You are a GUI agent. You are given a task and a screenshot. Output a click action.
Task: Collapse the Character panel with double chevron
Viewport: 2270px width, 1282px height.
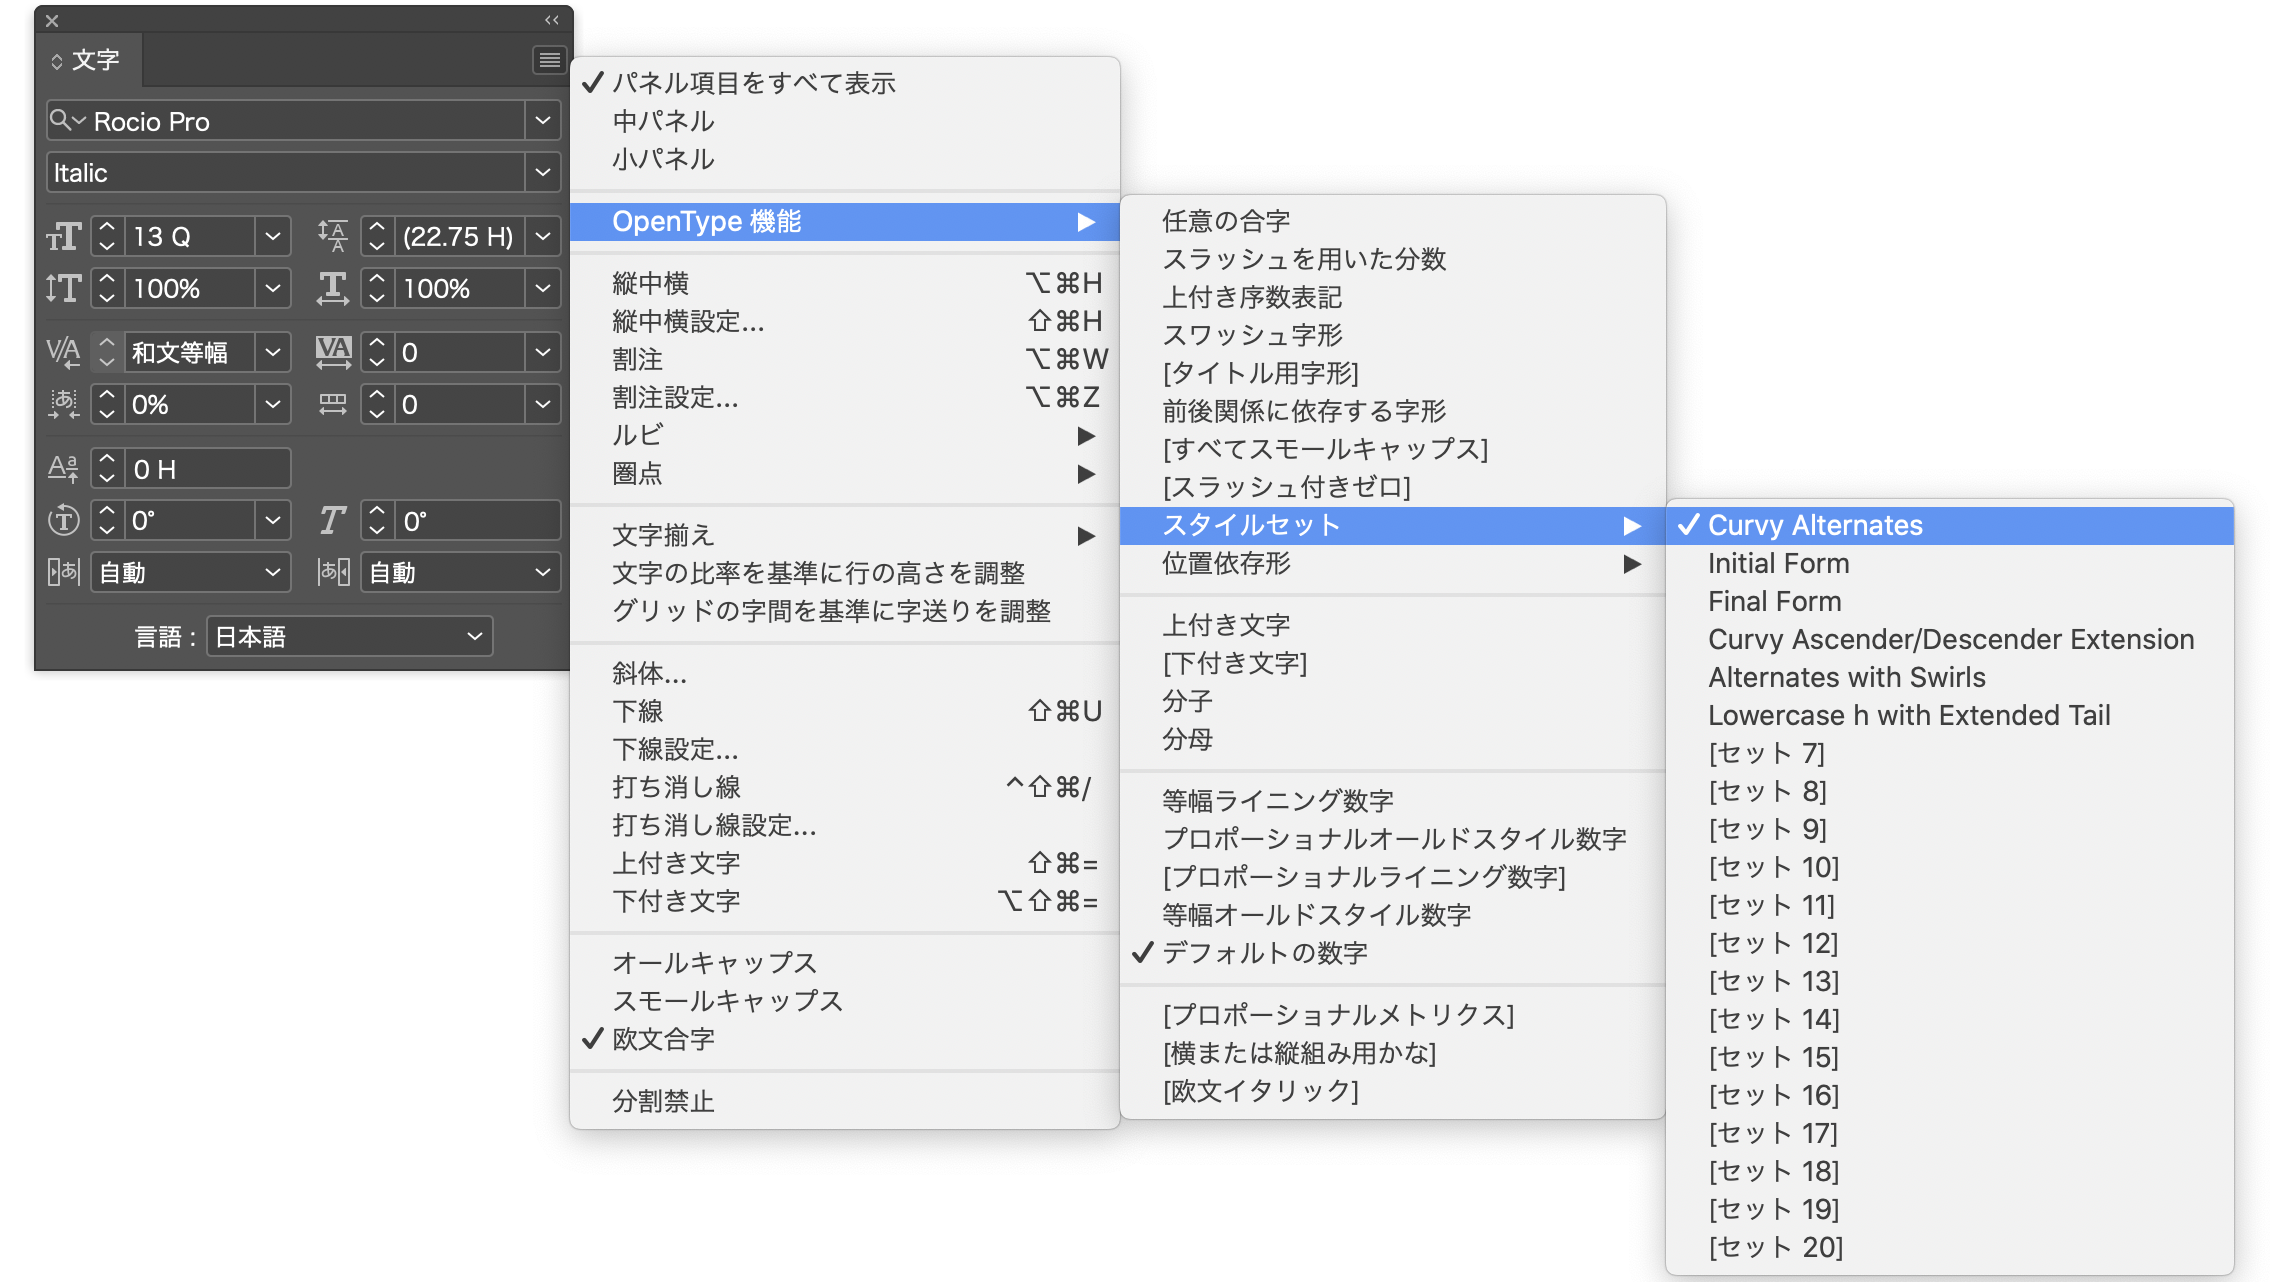(x=549, y=18)
